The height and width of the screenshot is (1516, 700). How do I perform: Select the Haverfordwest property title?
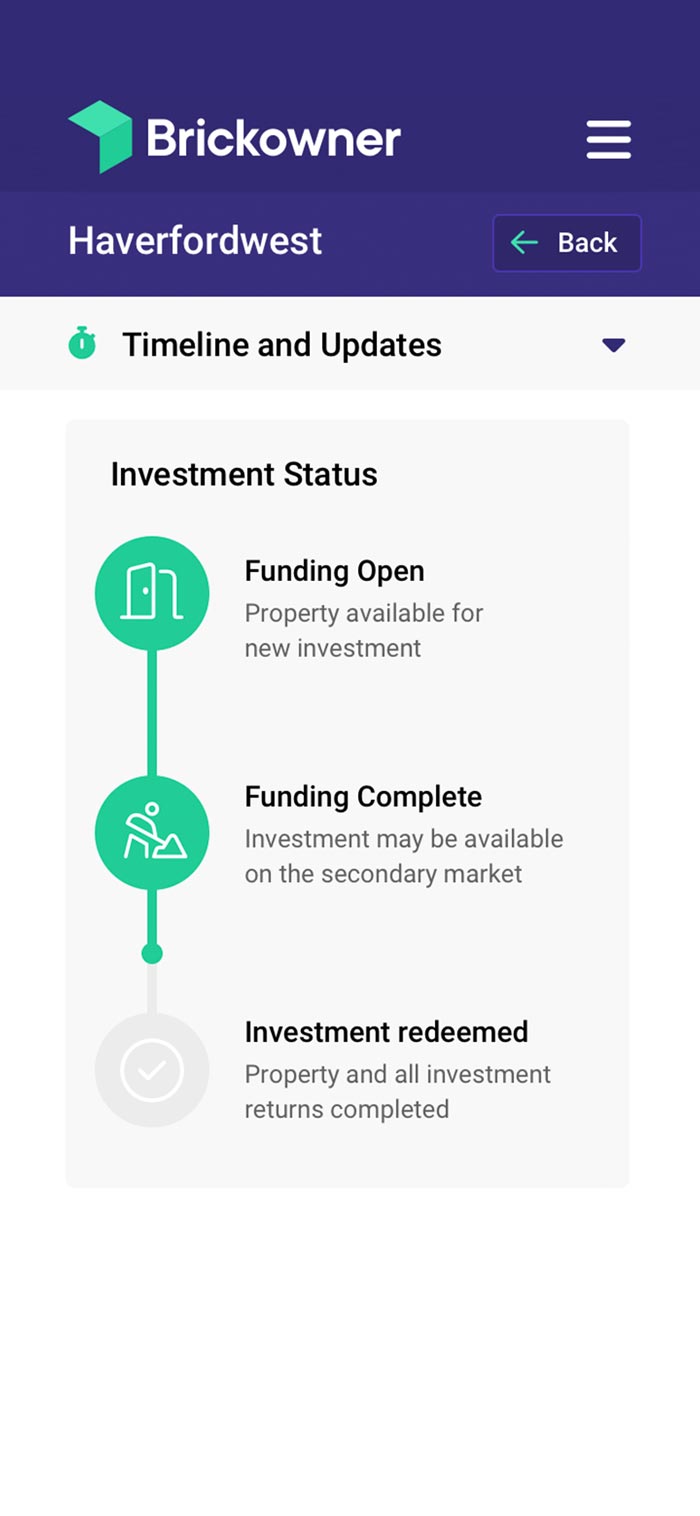(x=195, y=241)
